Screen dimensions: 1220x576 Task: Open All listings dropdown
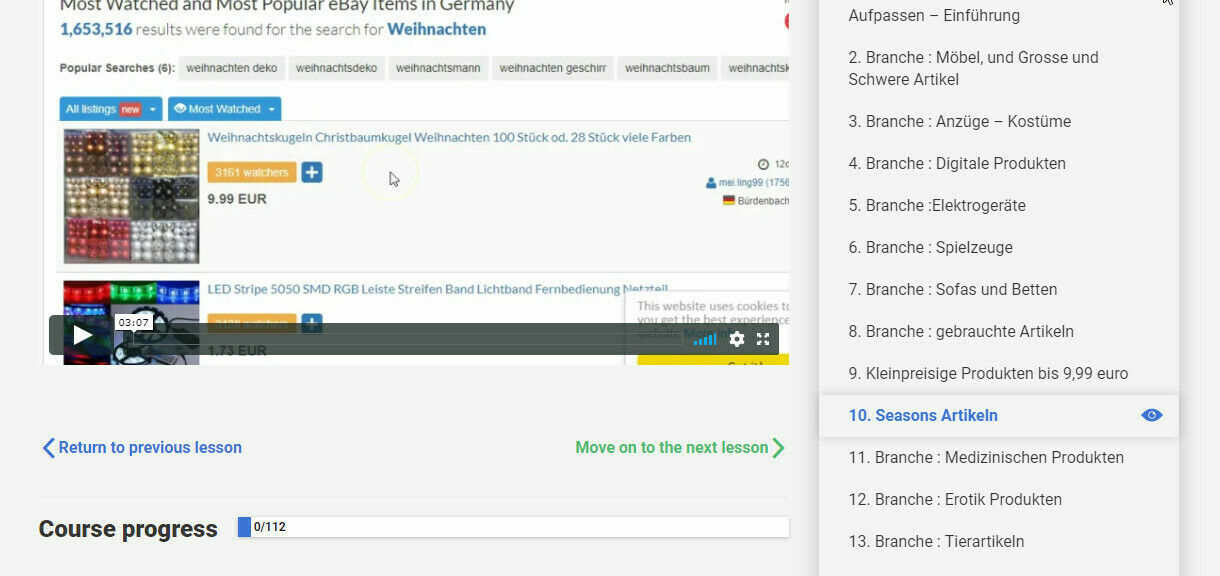[110, 109]
